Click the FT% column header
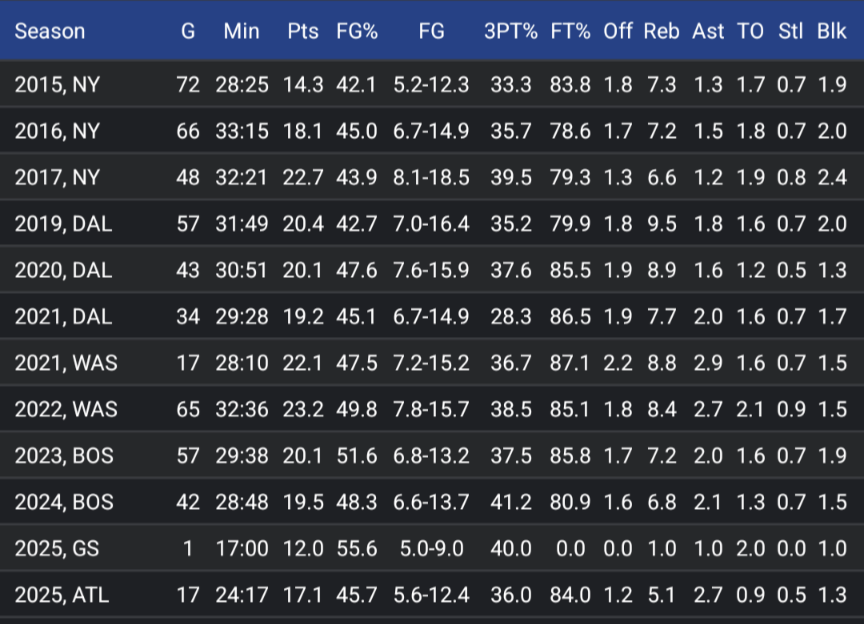Viewport: 864px width, 624px height. [x=570, y=31]
